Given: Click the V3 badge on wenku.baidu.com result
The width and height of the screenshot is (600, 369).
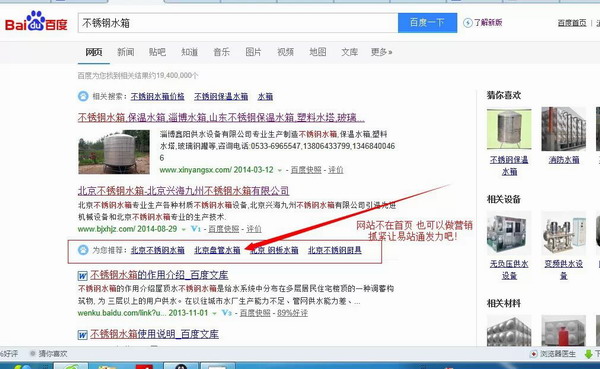Looking at the screenshot, I should (x=227, y=313).
